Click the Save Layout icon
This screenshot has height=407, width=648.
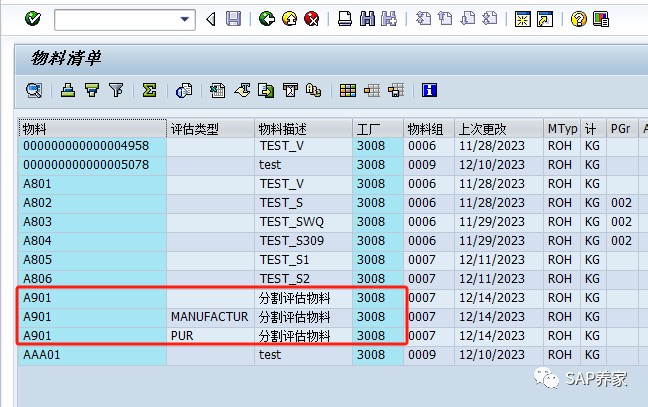tap(396, 90)
